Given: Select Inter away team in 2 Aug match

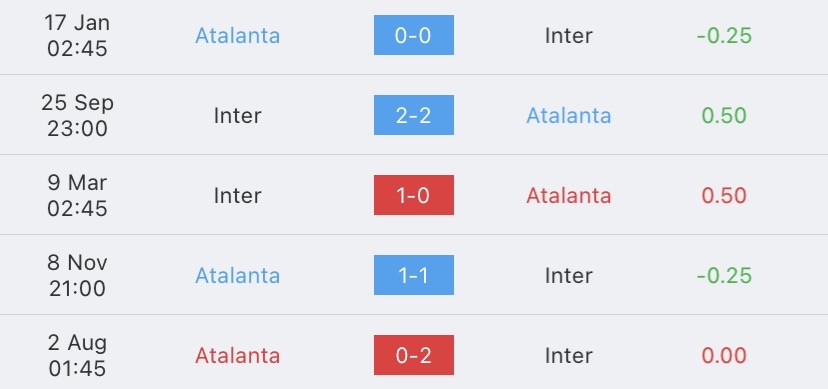Looking at the screenshot, I should pos(569,356).
